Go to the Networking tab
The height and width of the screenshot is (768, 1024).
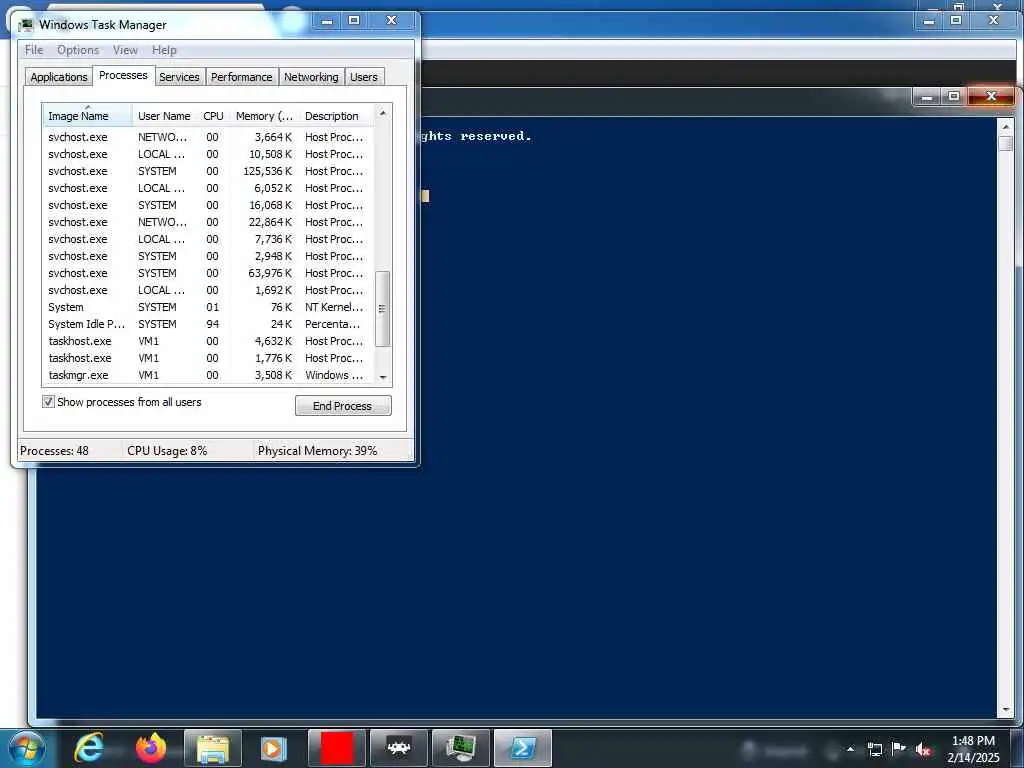[311, 77]
